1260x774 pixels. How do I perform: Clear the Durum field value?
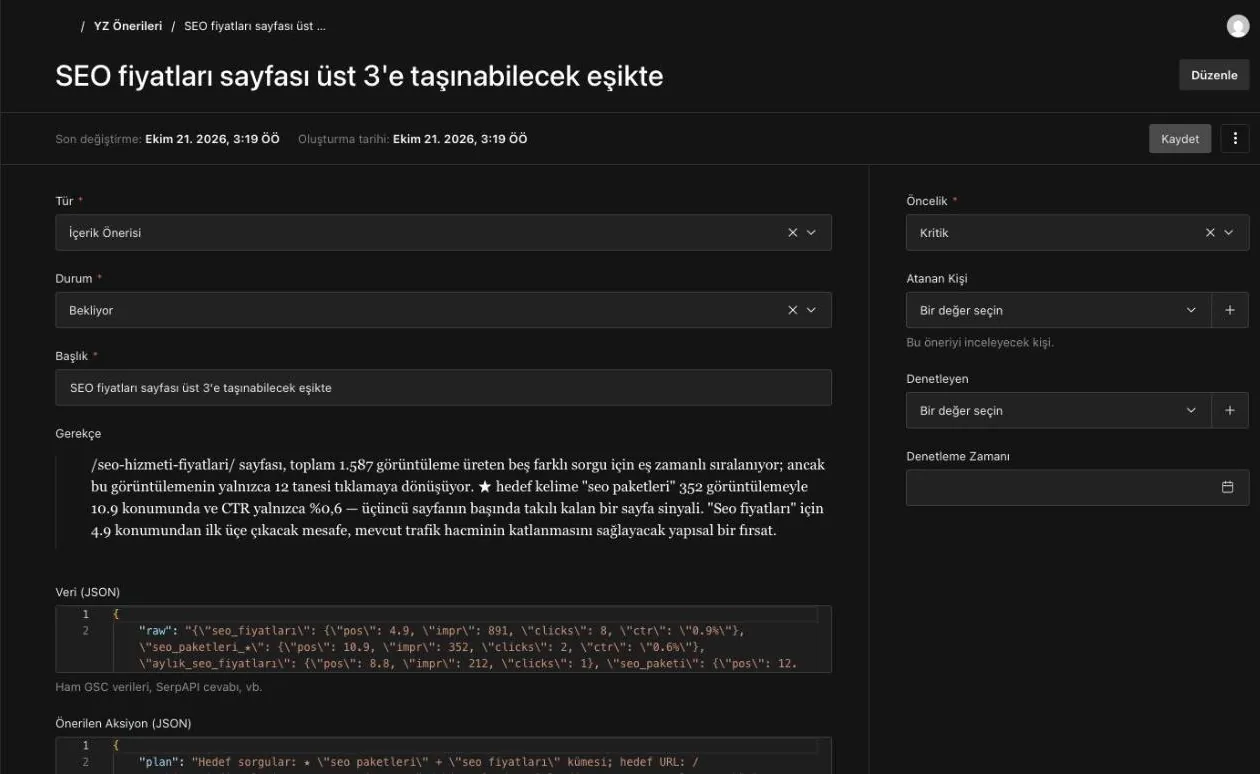(793, 310)
